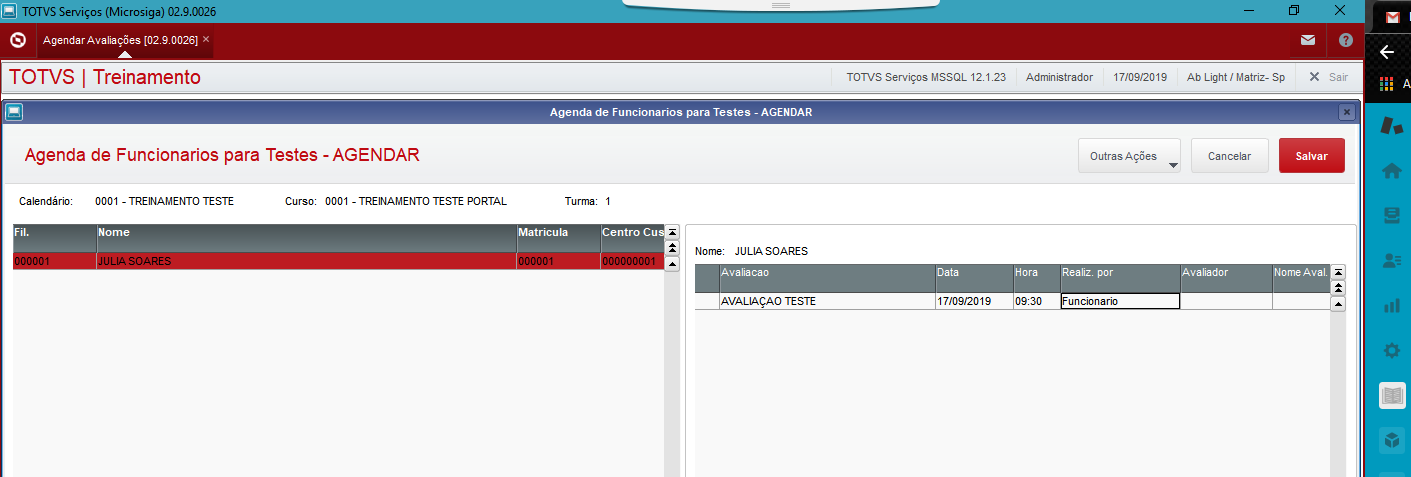Click the Realiz. por column header
This screenshot has height=477, width=1411.
pos(1119,278)
